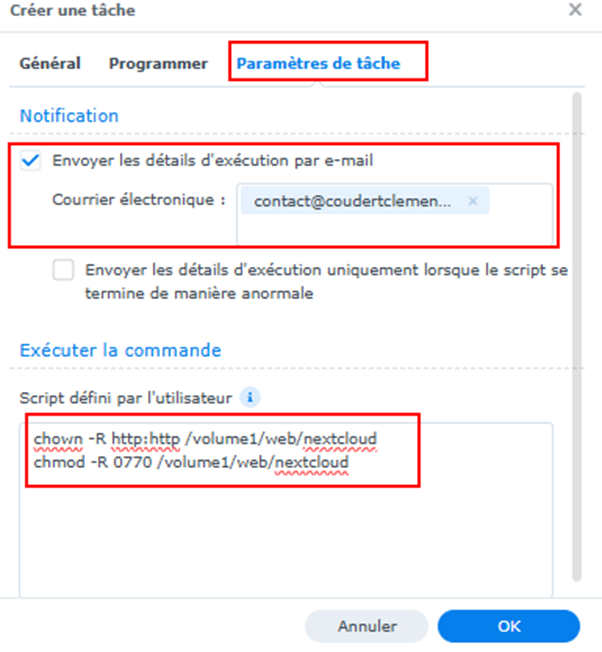The width and height of the screenshot is (602, 652).
Task: Click the OK button
Action: coord(509,626)
